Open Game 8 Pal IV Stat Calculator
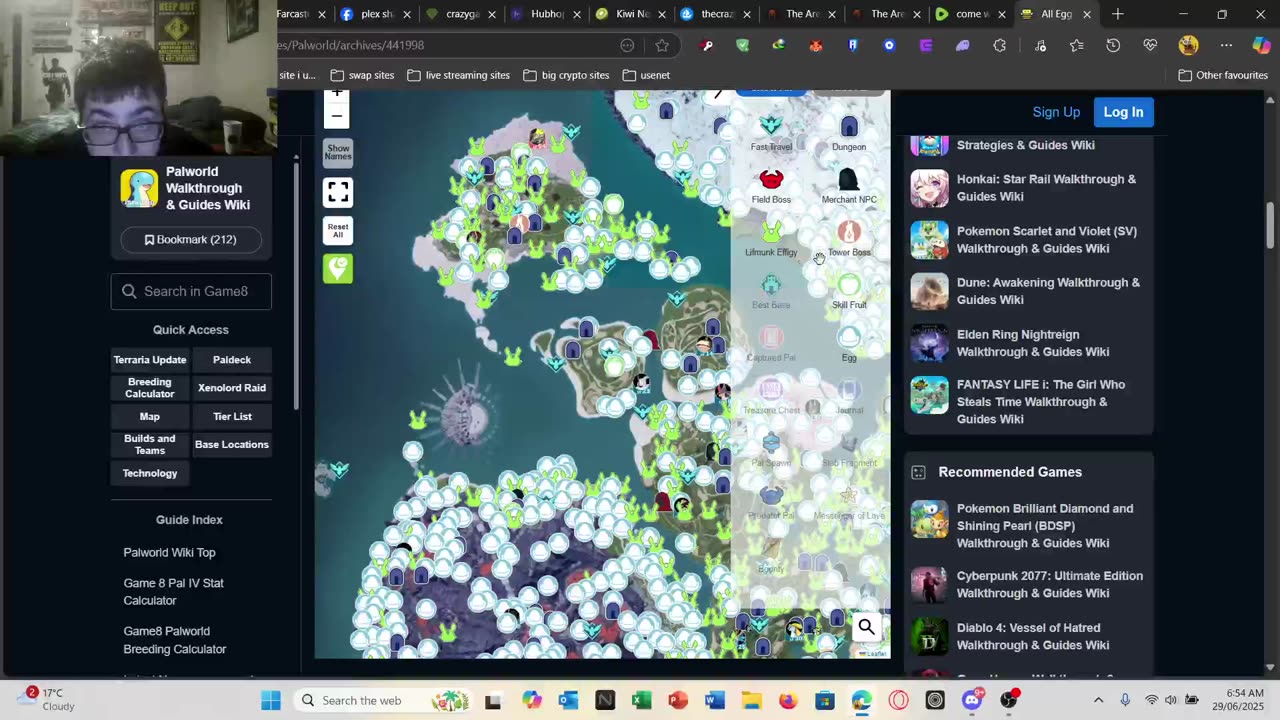Screen dimensions: 1280x720 (173, 592)
